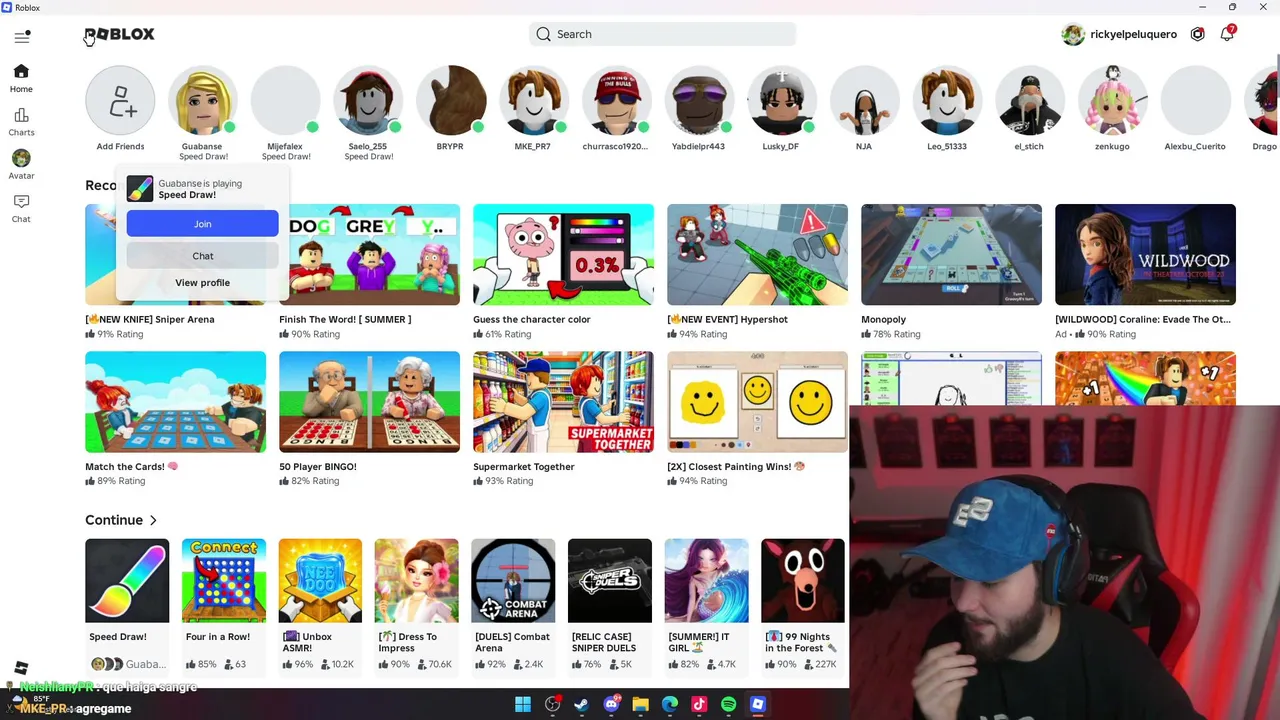Open OBS Studio from the taskbar
The height and width of the screenshot is (720, 1280).
pyautogui.click(x=552, y=705)
